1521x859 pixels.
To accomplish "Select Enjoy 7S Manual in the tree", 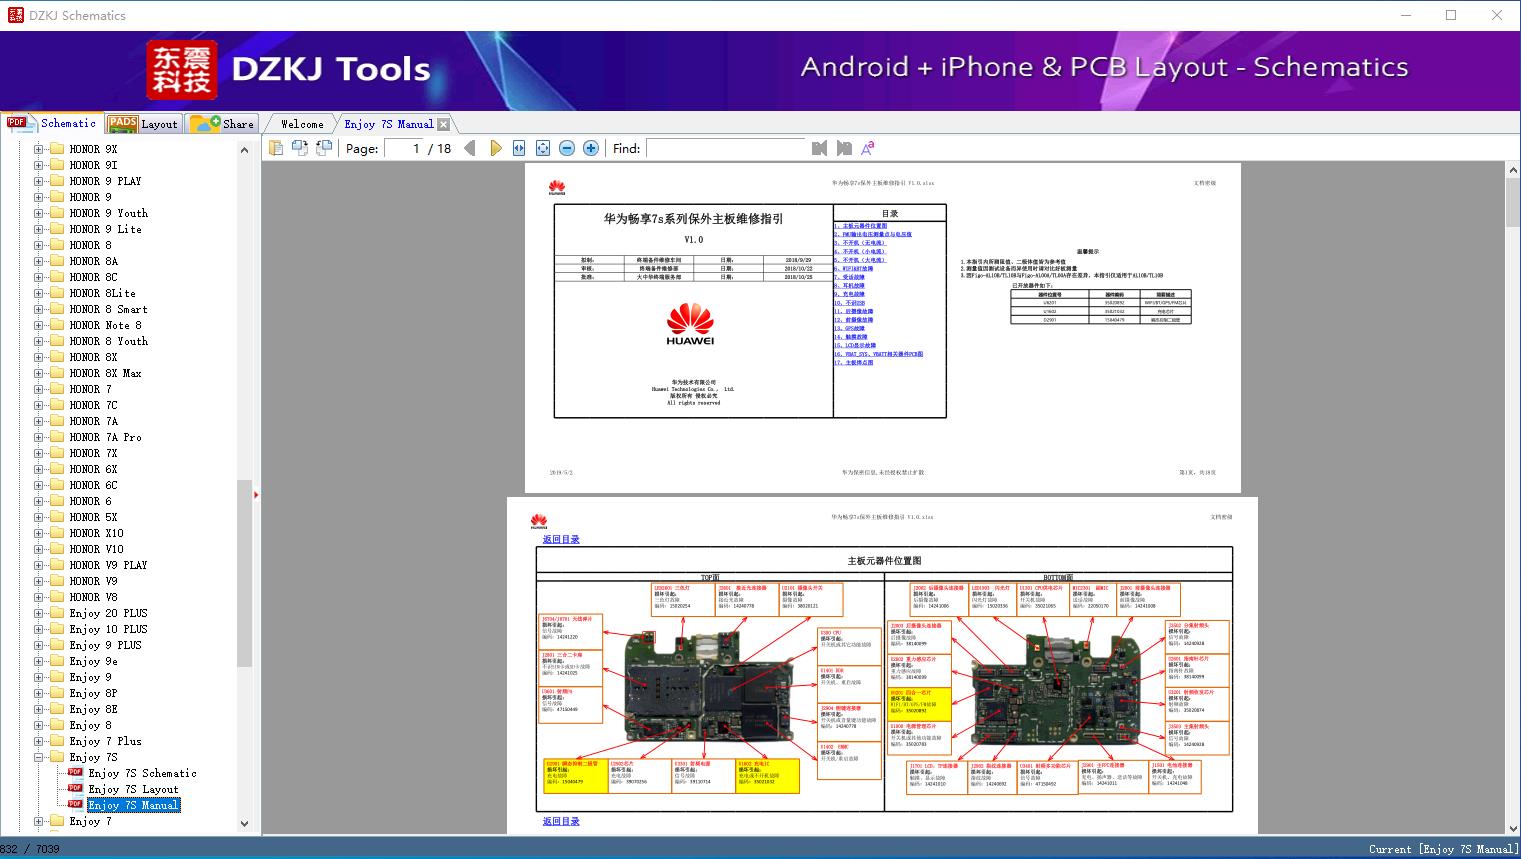I will (133, 805).
